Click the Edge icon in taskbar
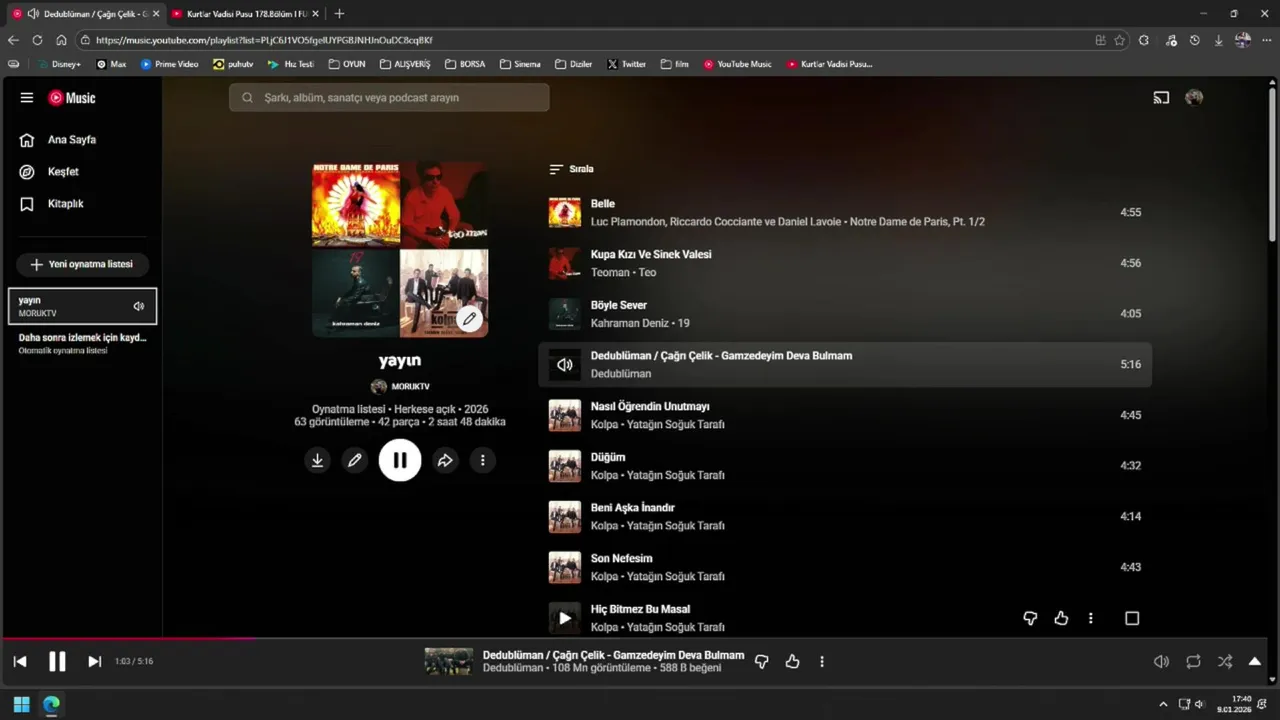The image size is (1280, 720). (x=51, y=704)
